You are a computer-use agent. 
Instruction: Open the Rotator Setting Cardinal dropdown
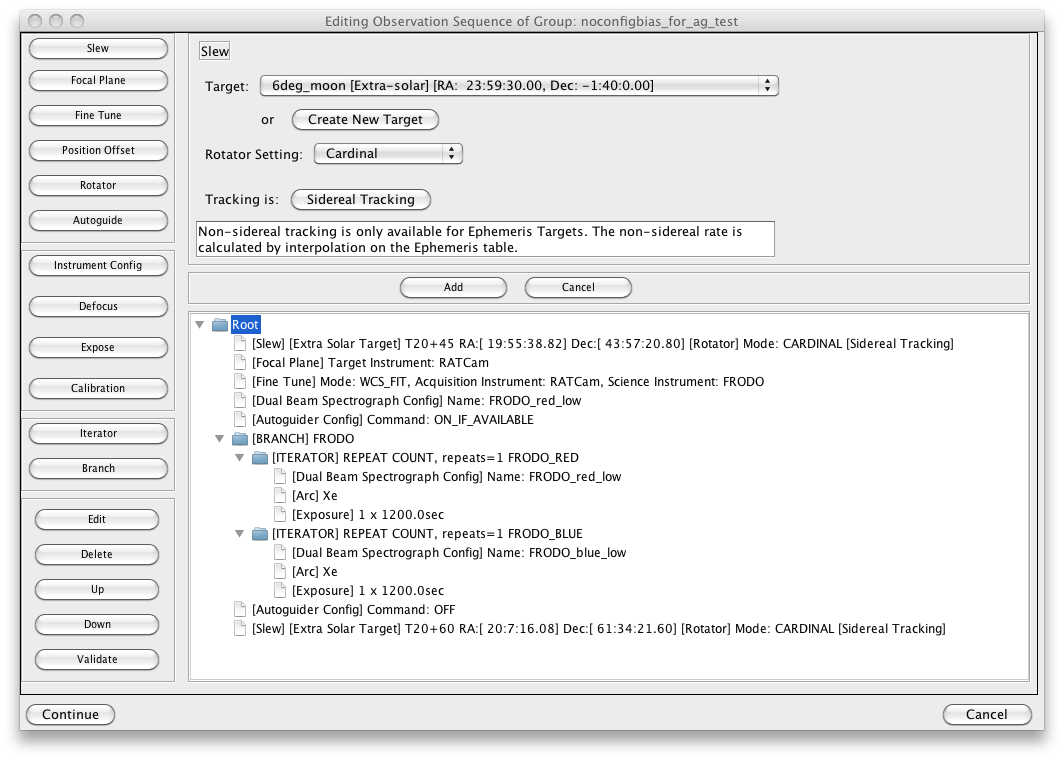point(388,153)
